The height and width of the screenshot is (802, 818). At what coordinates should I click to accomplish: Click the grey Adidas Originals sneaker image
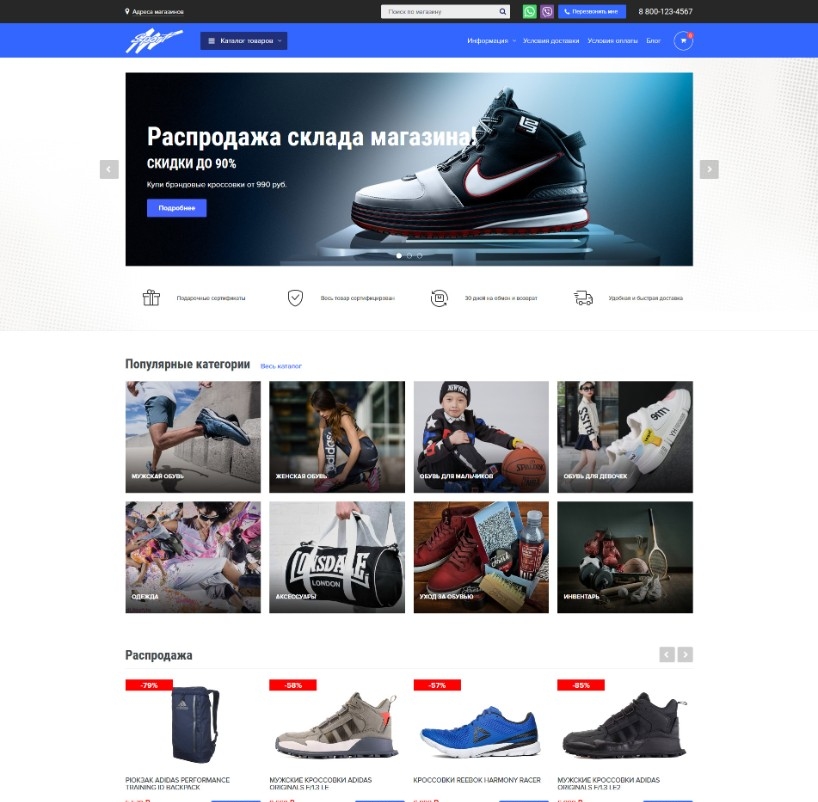(x=336, y=725)
